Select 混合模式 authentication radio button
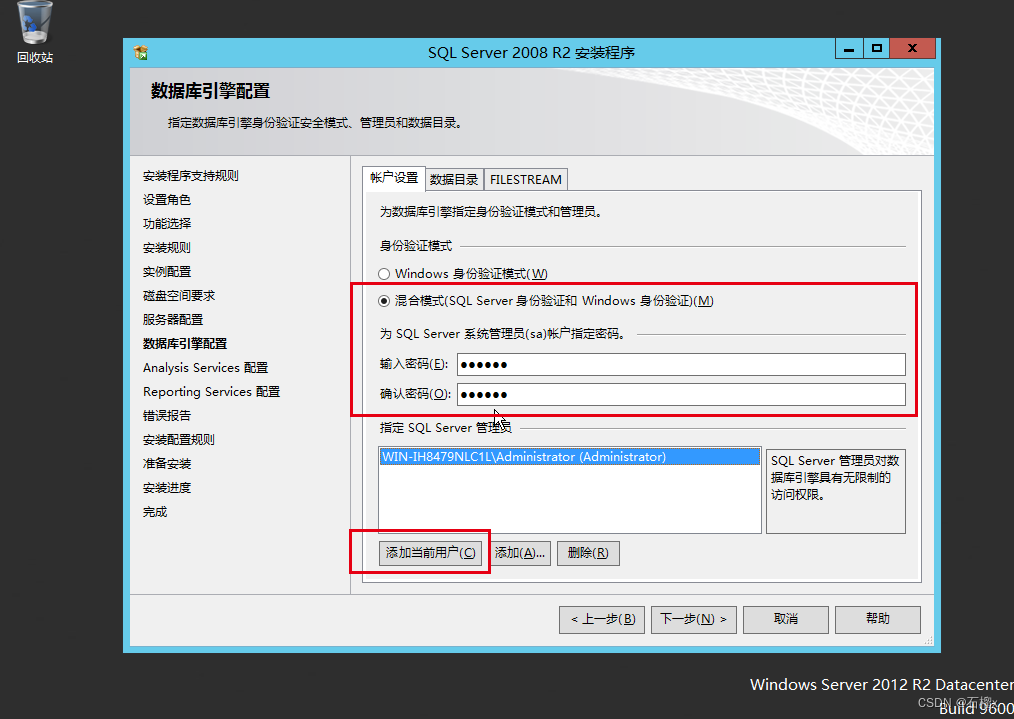 coord(384,301)
